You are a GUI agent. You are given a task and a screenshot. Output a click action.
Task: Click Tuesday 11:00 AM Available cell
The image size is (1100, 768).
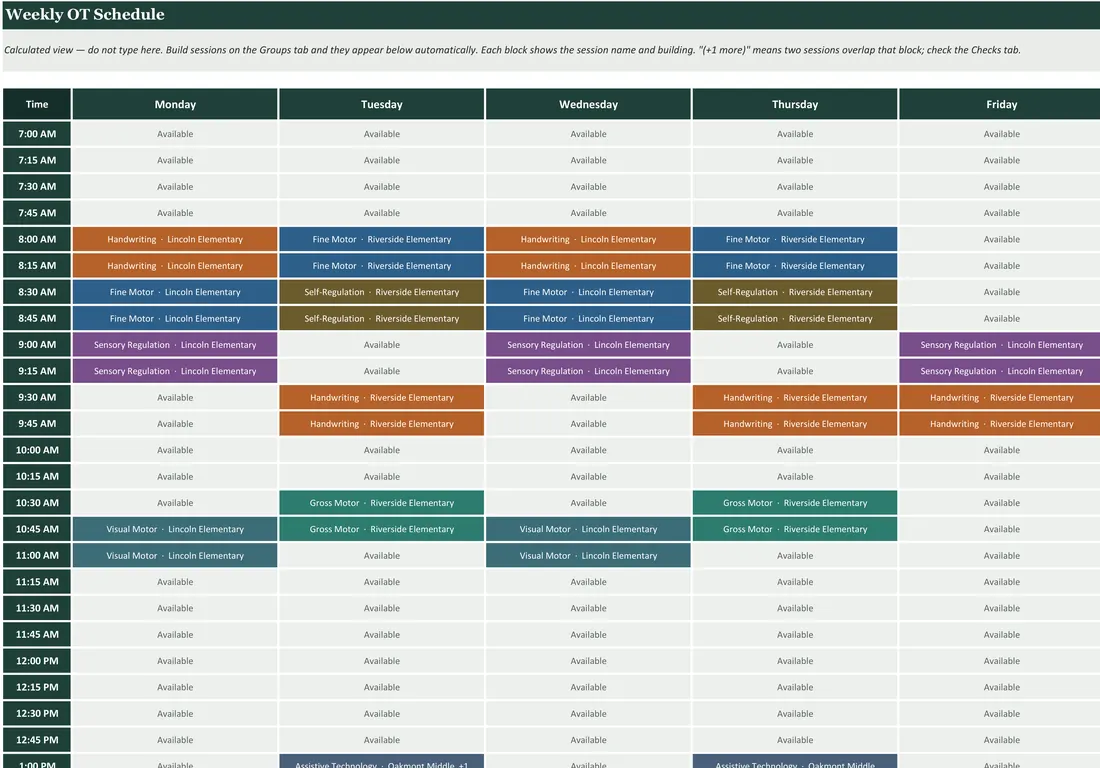382,555
